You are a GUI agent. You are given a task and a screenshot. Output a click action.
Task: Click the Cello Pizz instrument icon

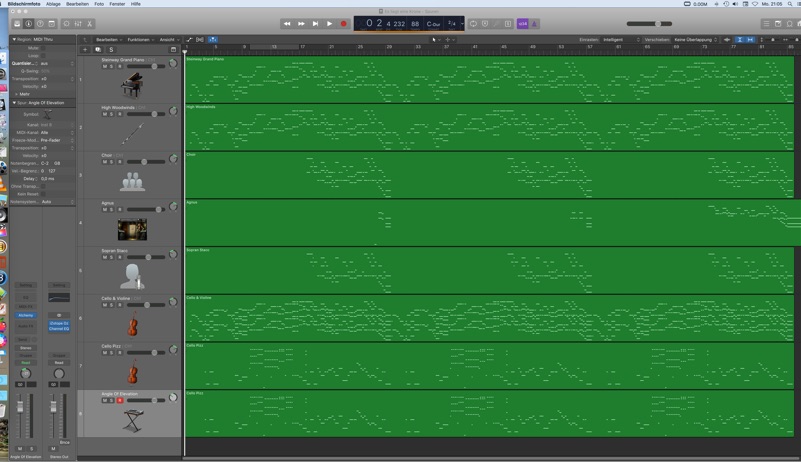coord(133,372)
